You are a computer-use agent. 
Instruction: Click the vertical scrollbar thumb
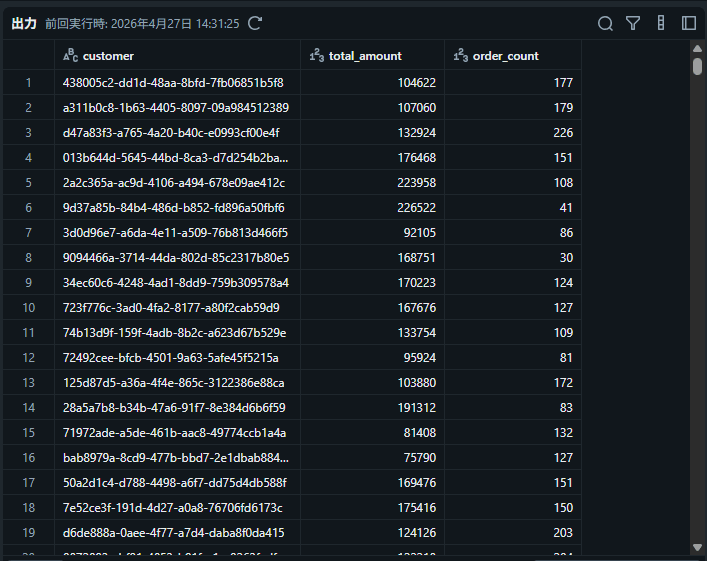pos(697,66)
